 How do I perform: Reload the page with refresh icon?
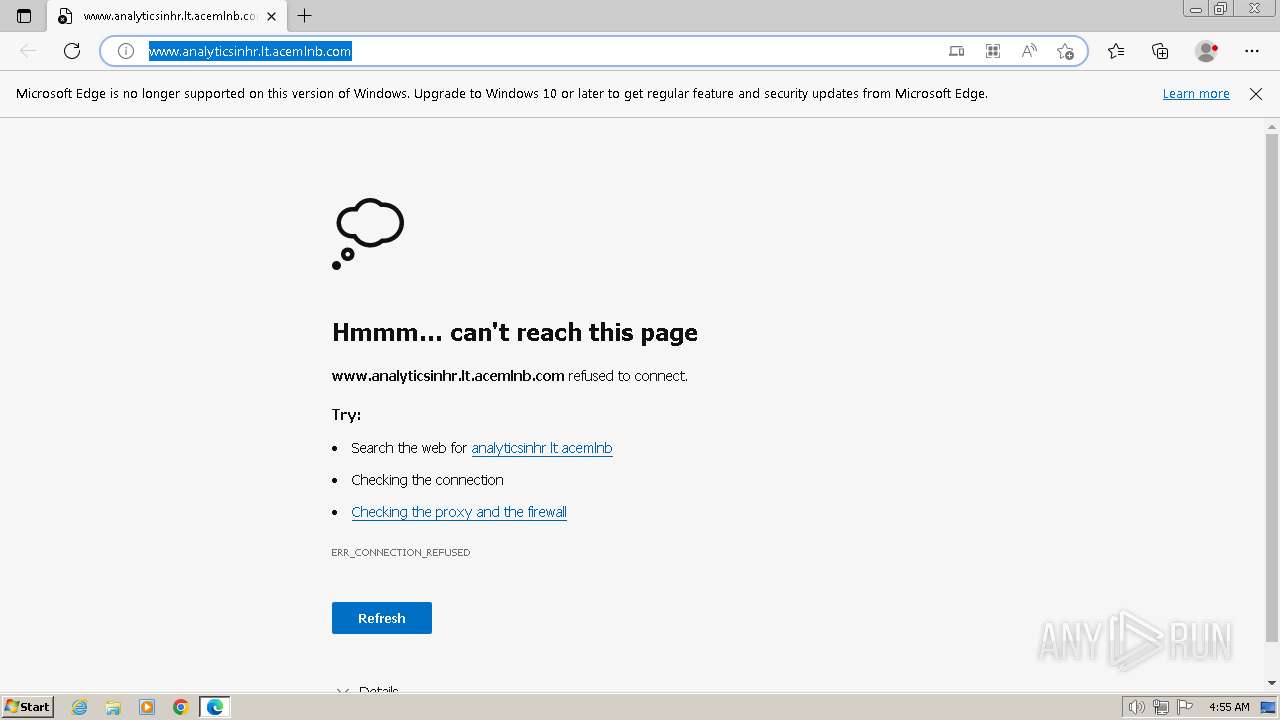click(72, 51)
